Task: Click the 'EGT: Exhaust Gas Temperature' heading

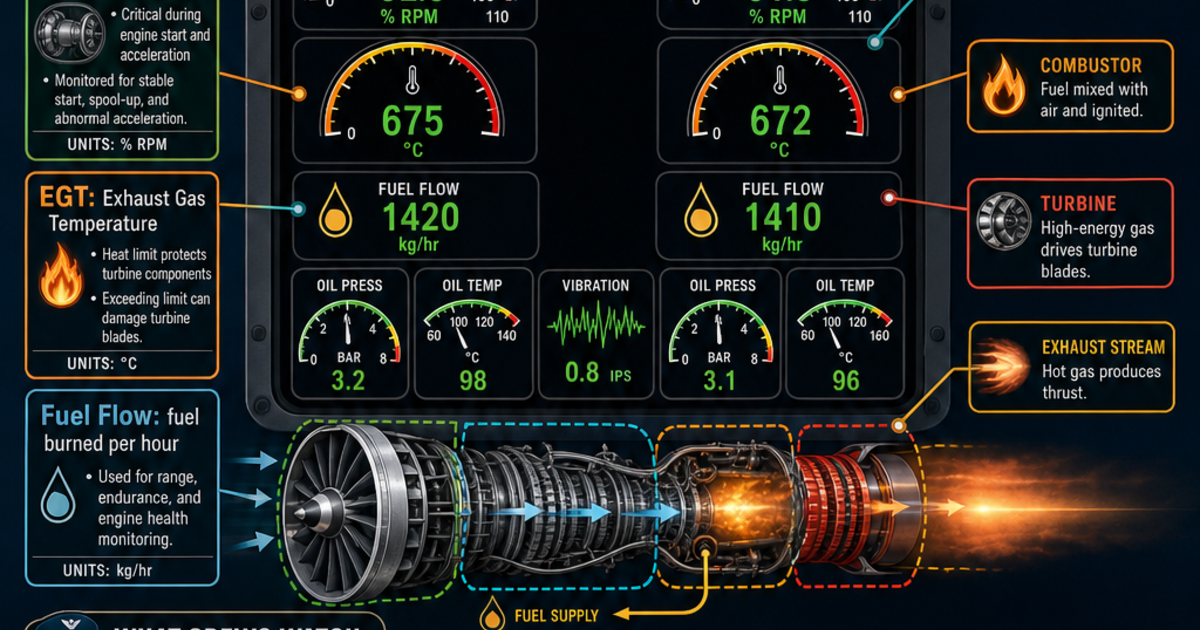Action: (x=123, y=210)
